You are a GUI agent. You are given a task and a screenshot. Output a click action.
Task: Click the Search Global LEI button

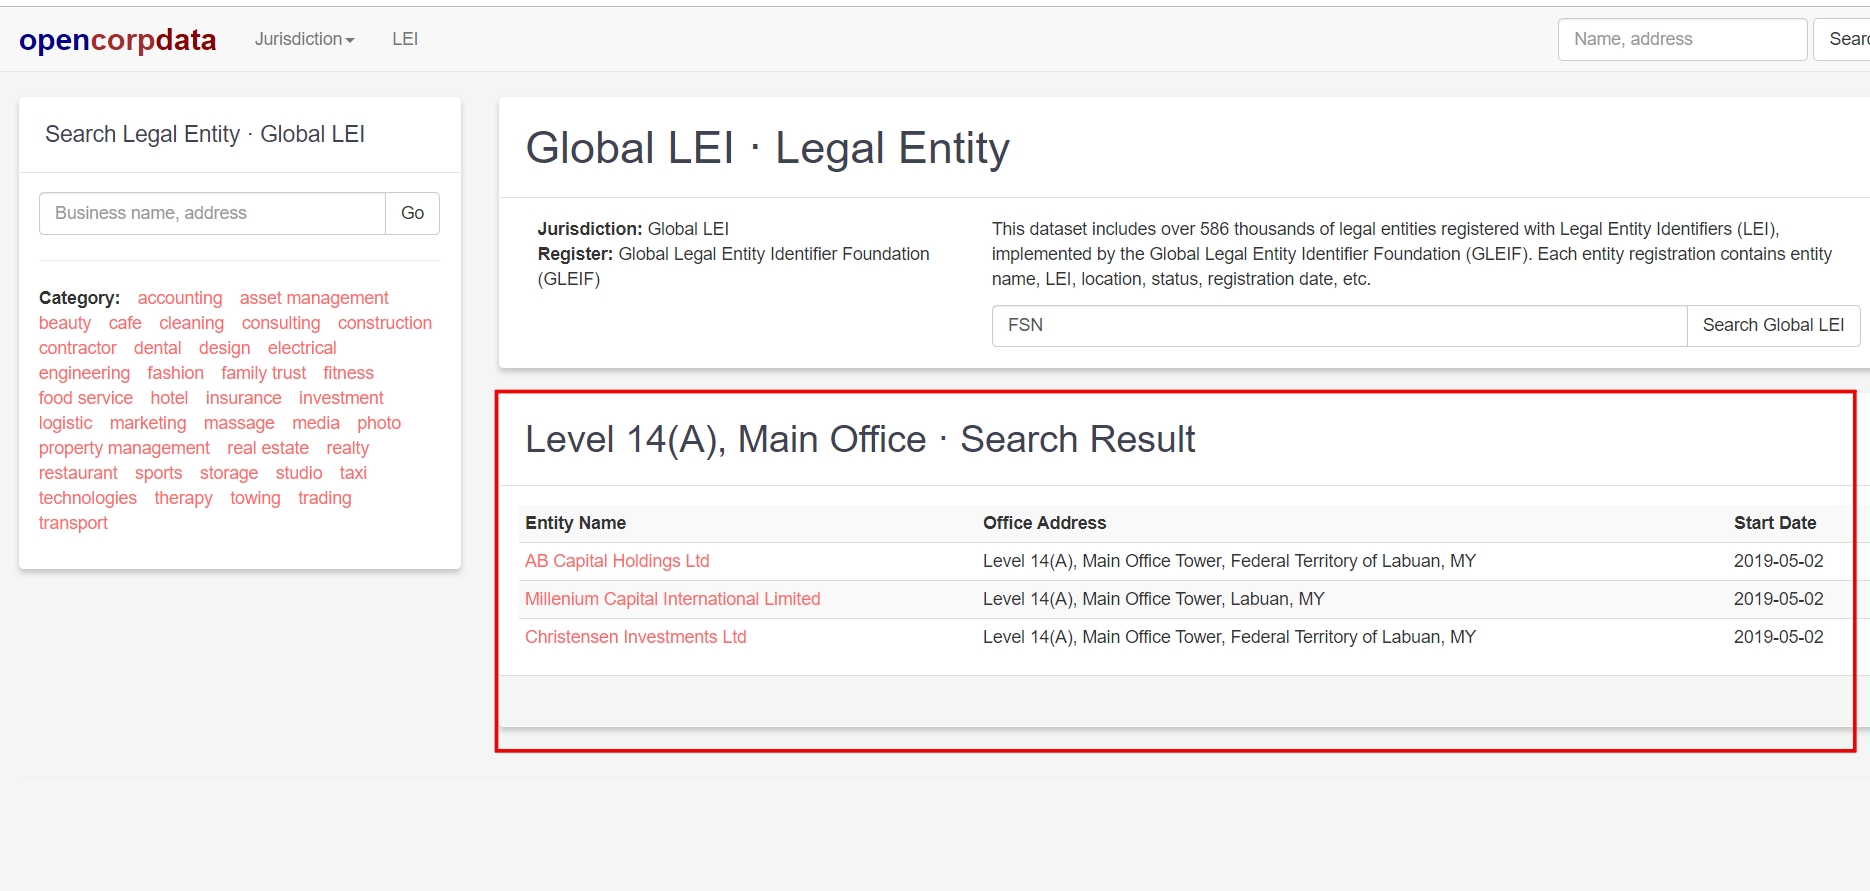(1772, 325)
